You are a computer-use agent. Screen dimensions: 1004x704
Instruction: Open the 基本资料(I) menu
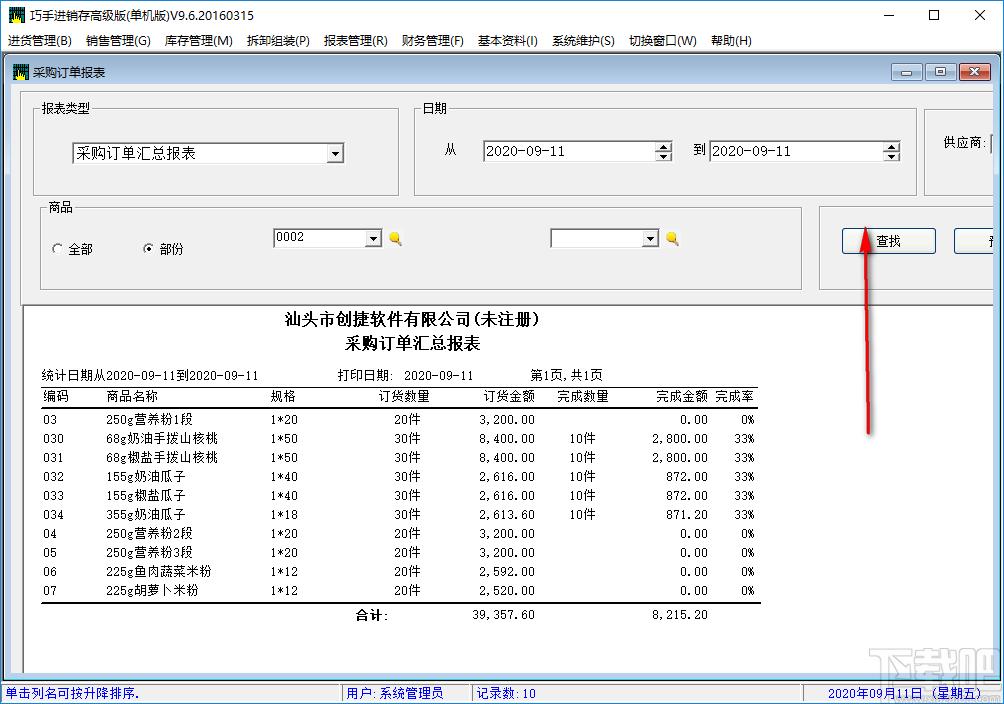click(x=508, y=40)
